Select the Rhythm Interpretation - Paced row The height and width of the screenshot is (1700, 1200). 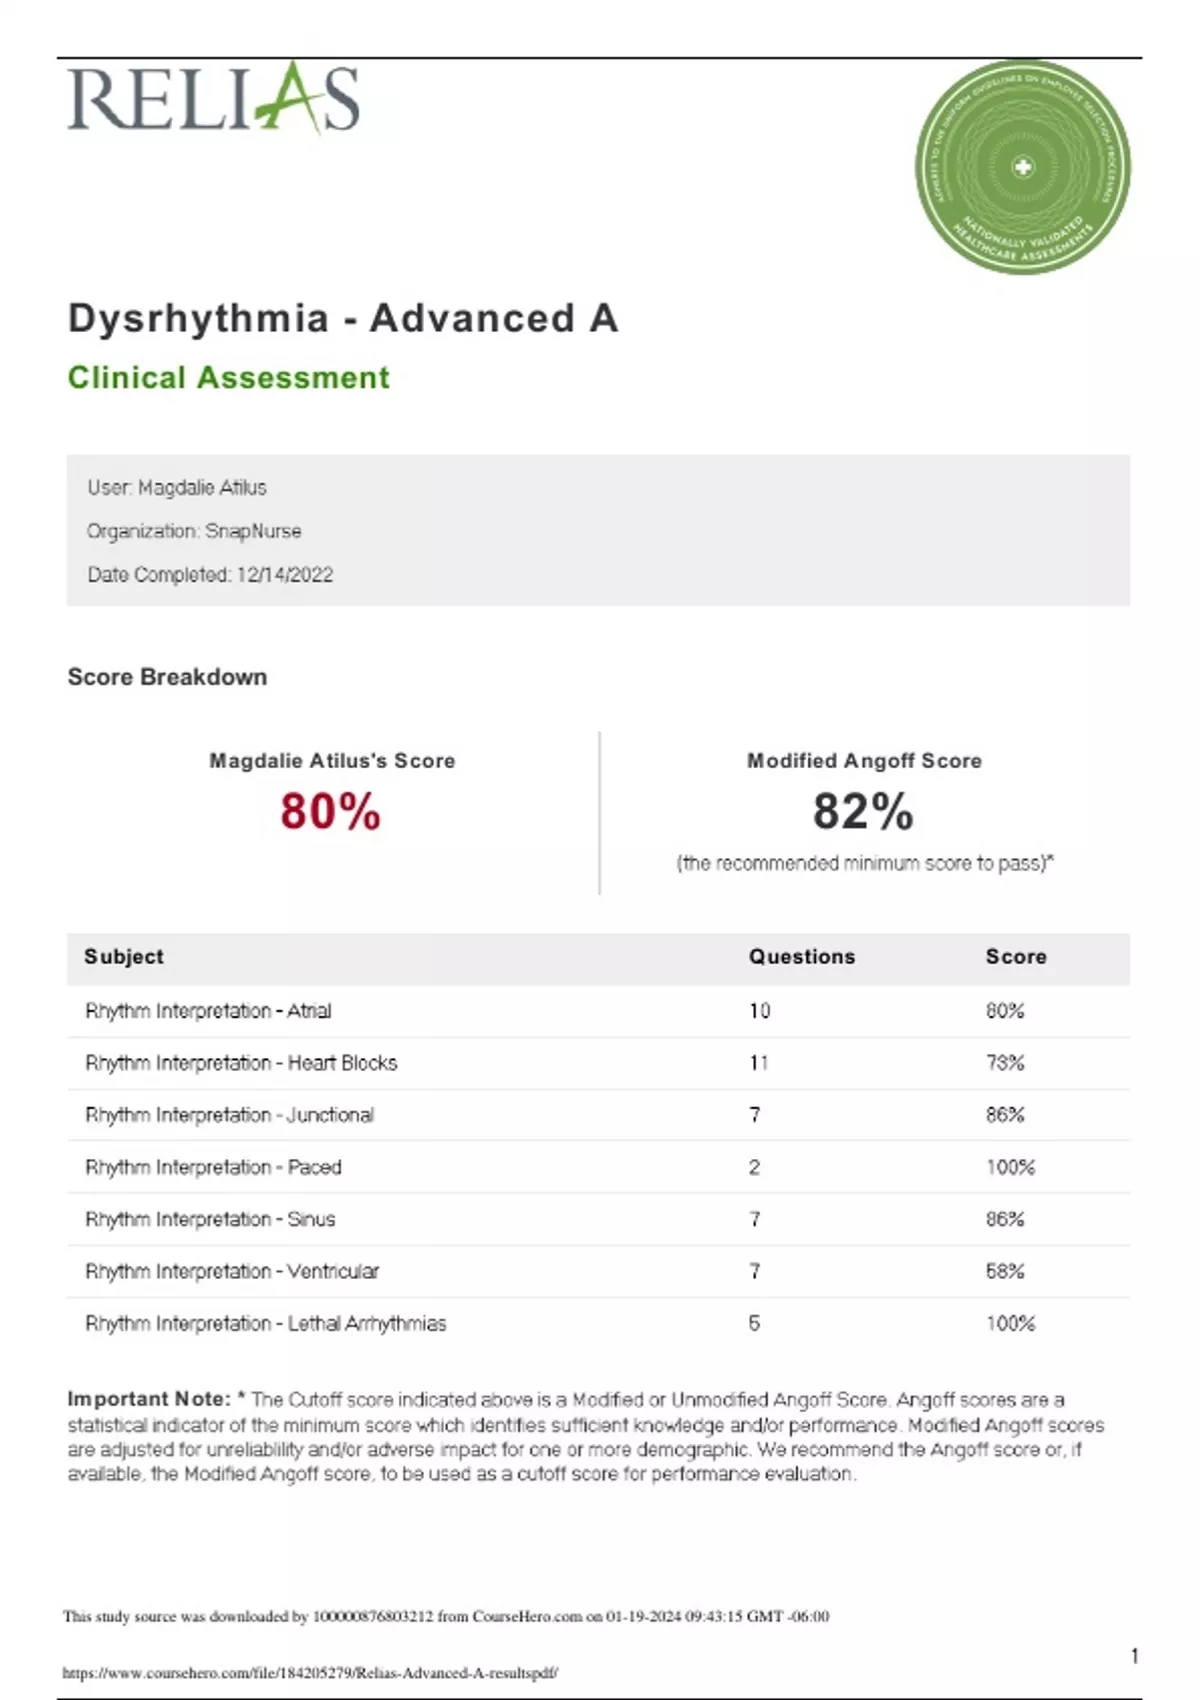point(213,1167)
